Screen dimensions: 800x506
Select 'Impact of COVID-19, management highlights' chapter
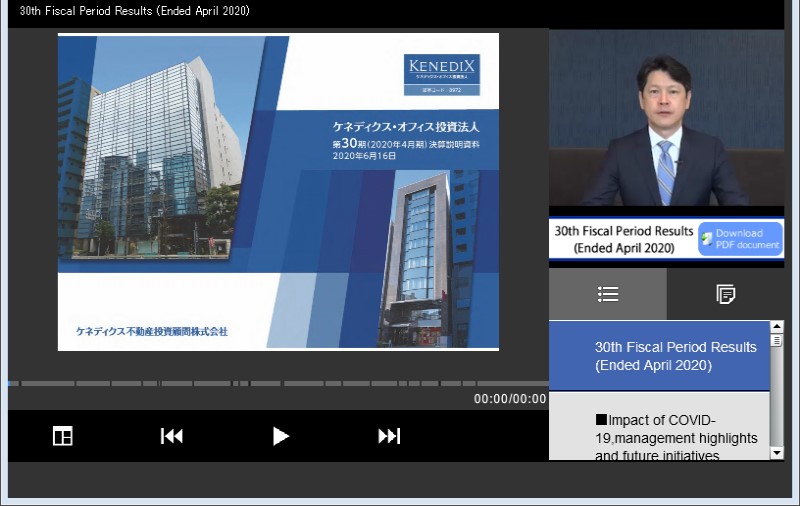pyautogui.click(x=659, y=426)
